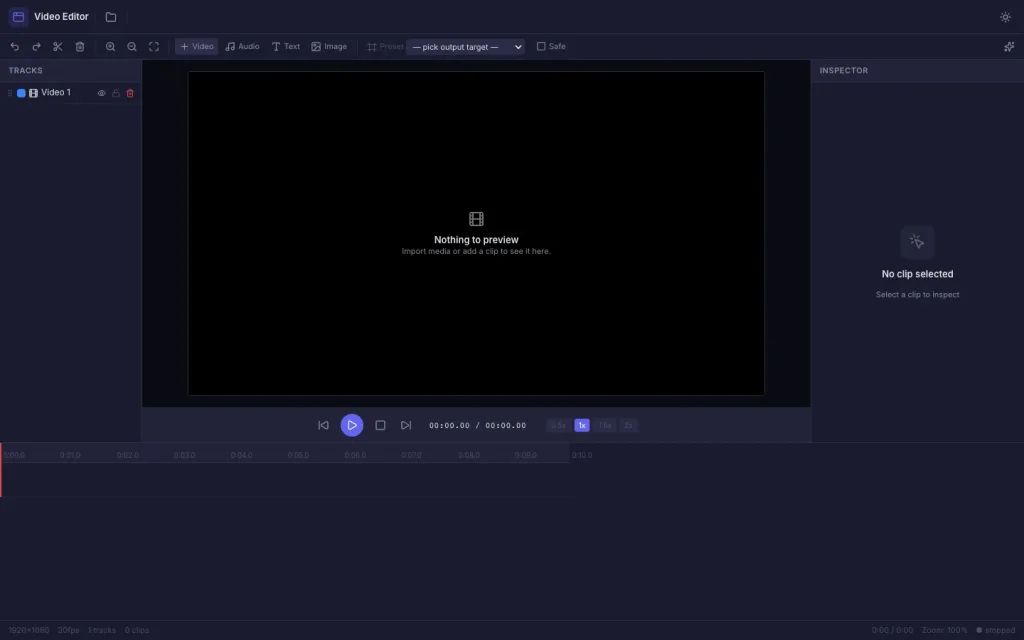Toggle the light theme sun icon
This screenshot has width=1024, height=640.
(x=1005, y=17)
